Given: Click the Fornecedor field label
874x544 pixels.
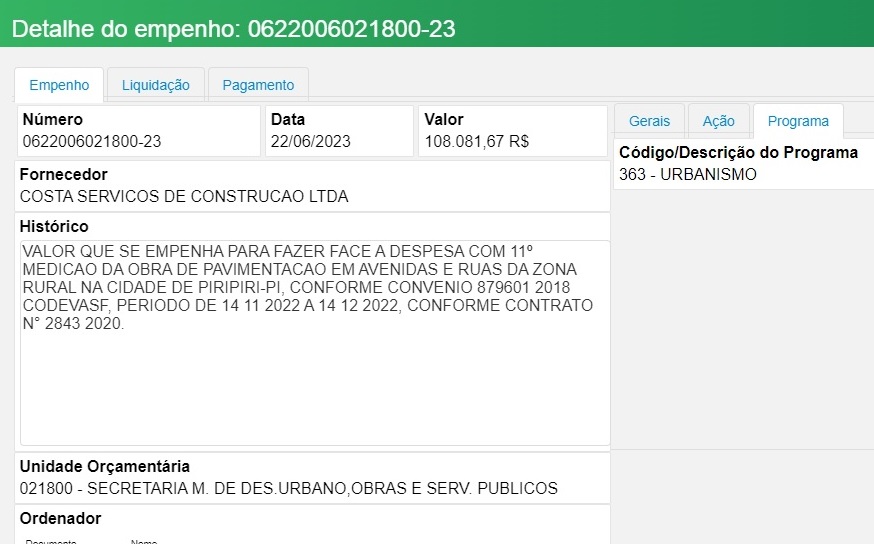Looking at the screenshot, I should click(x=63, y=175).
